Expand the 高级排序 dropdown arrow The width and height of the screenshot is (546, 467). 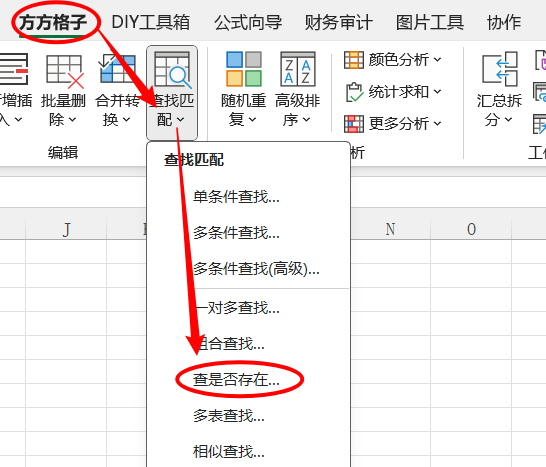tap(306, 120)
